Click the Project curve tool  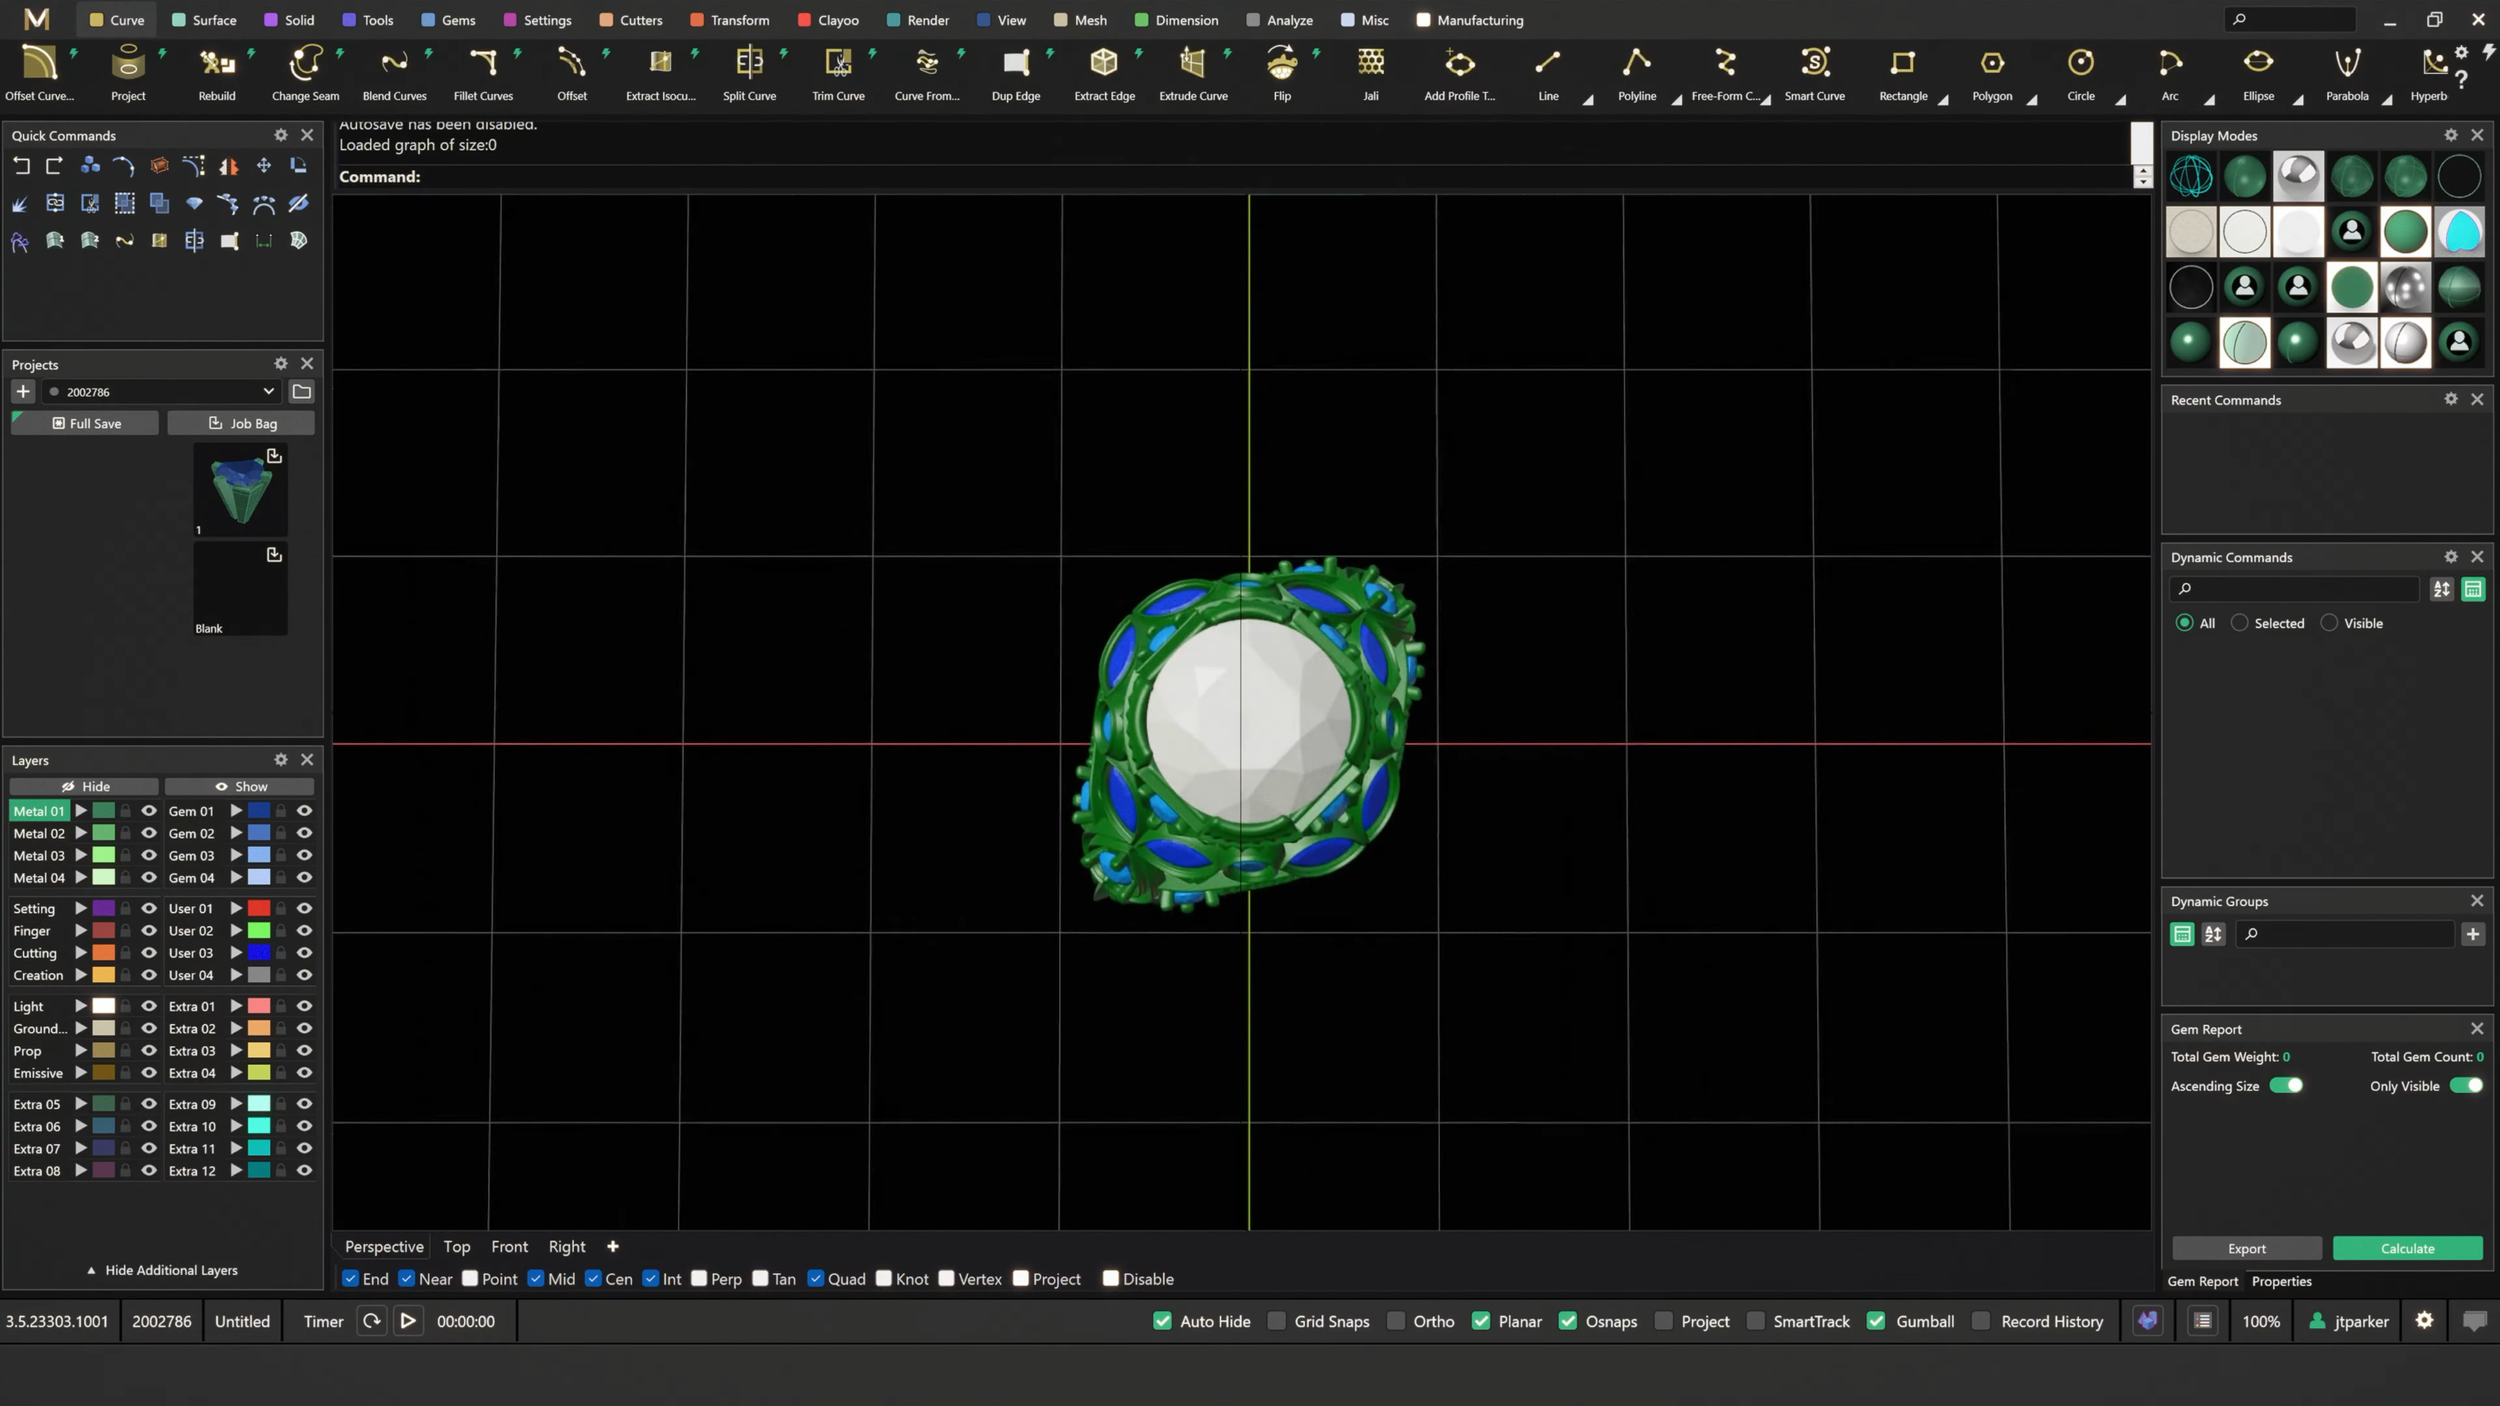tap(128, 72)
